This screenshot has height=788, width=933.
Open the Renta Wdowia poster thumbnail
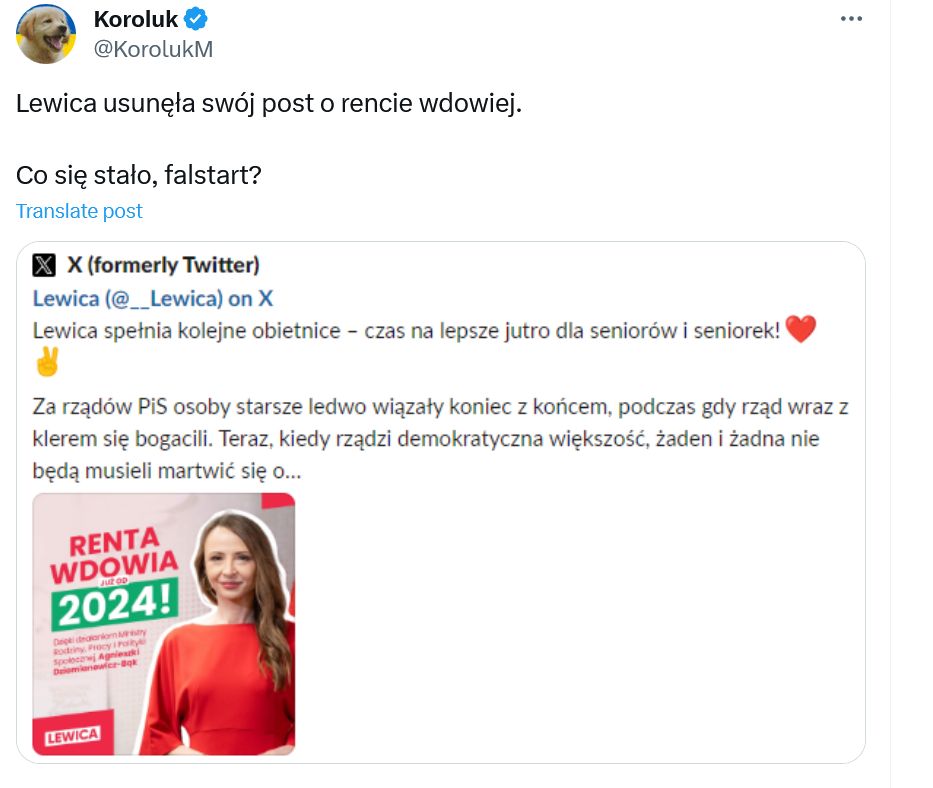tap(164, 624)
